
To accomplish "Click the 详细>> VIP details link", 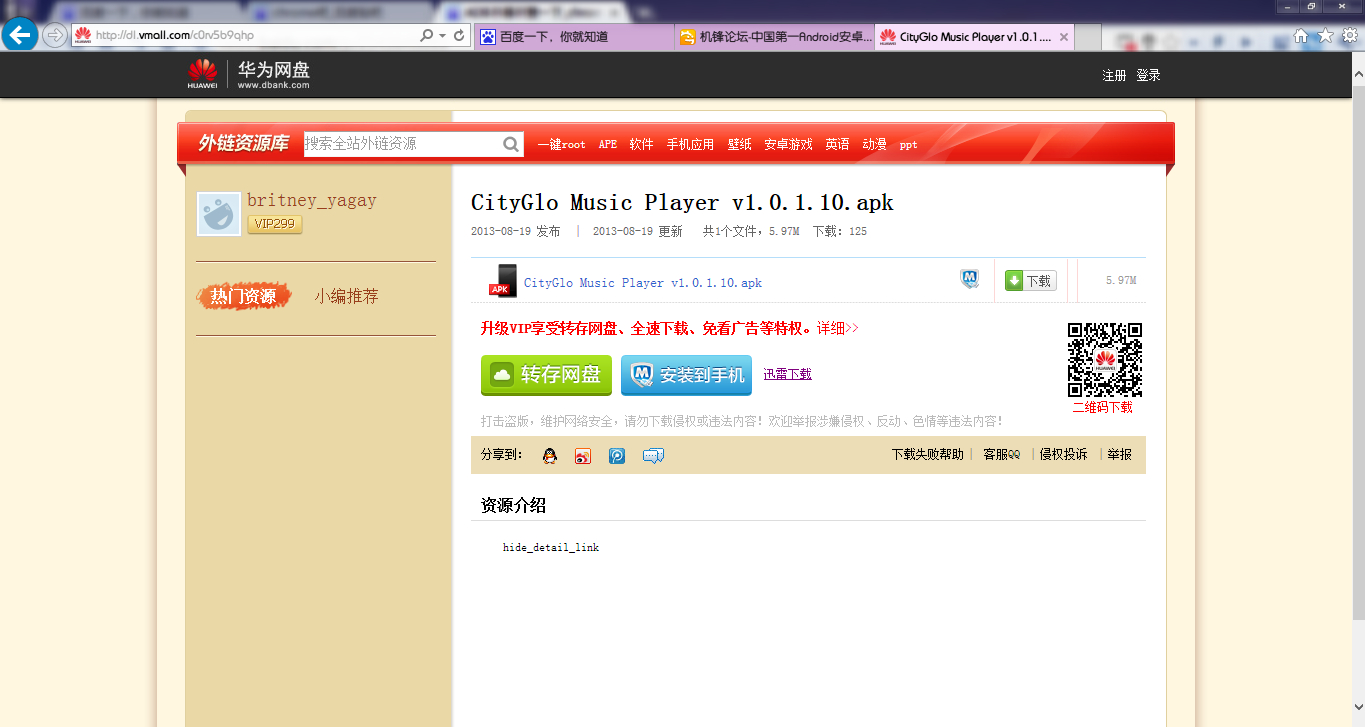I will point(838,328).
